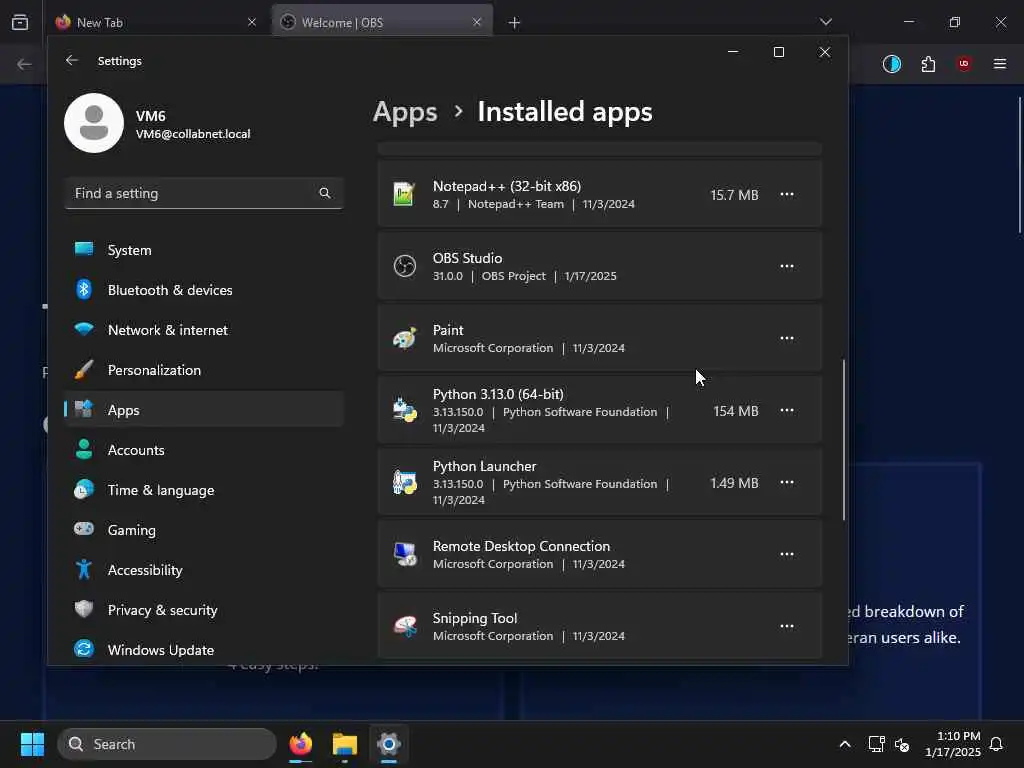
Task: Click the Python 3.13.0 app icon
Action: 404,410
